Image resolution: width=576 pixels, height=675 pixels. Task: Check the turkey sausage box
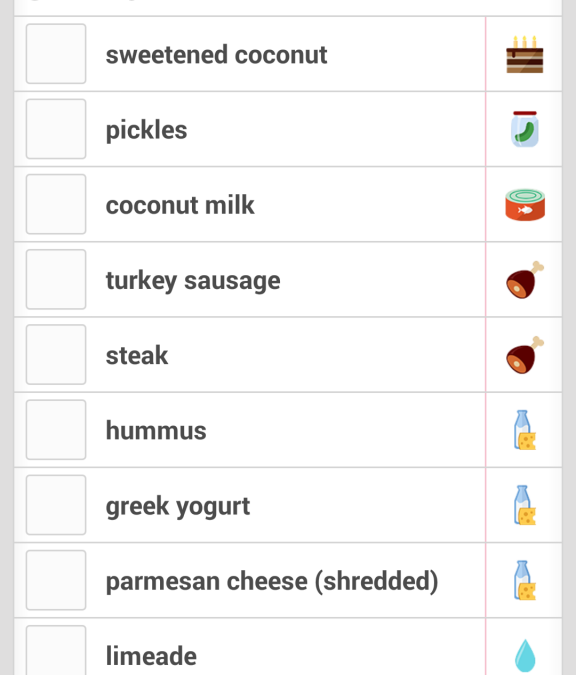click(x=56, y=279)
